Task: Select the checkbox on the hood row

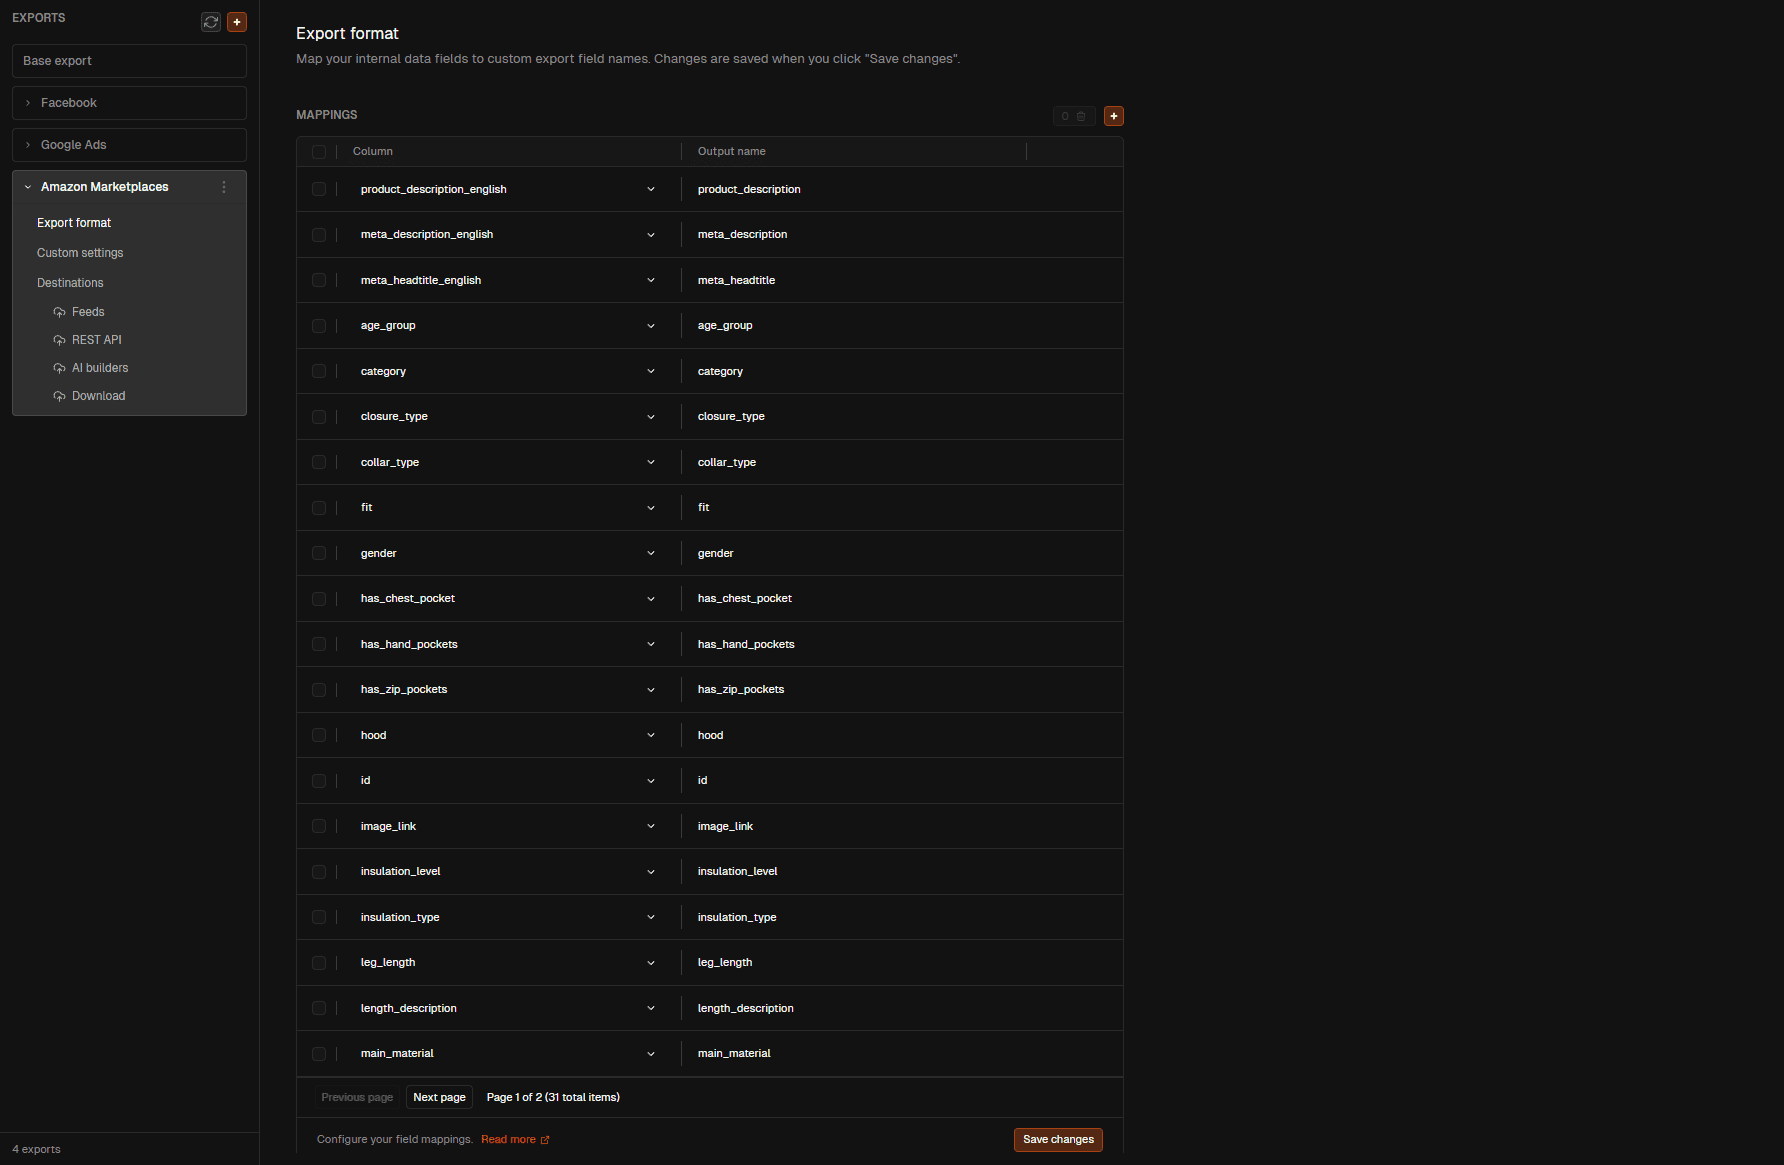Action: pyautogui.click(x=320, y=734)
